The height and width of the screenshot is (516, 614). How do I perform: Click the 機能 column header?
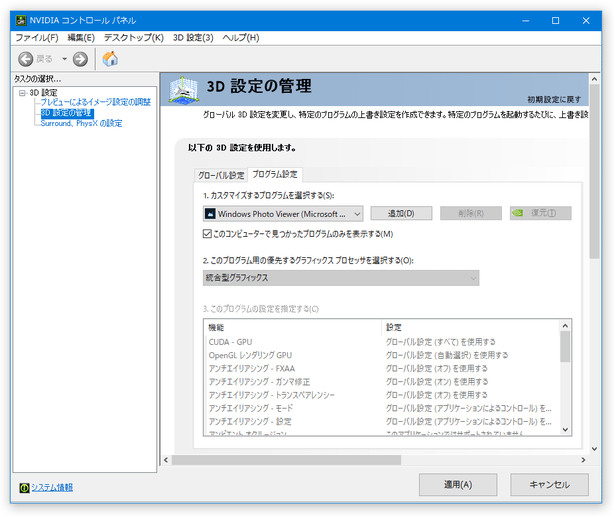293,328
